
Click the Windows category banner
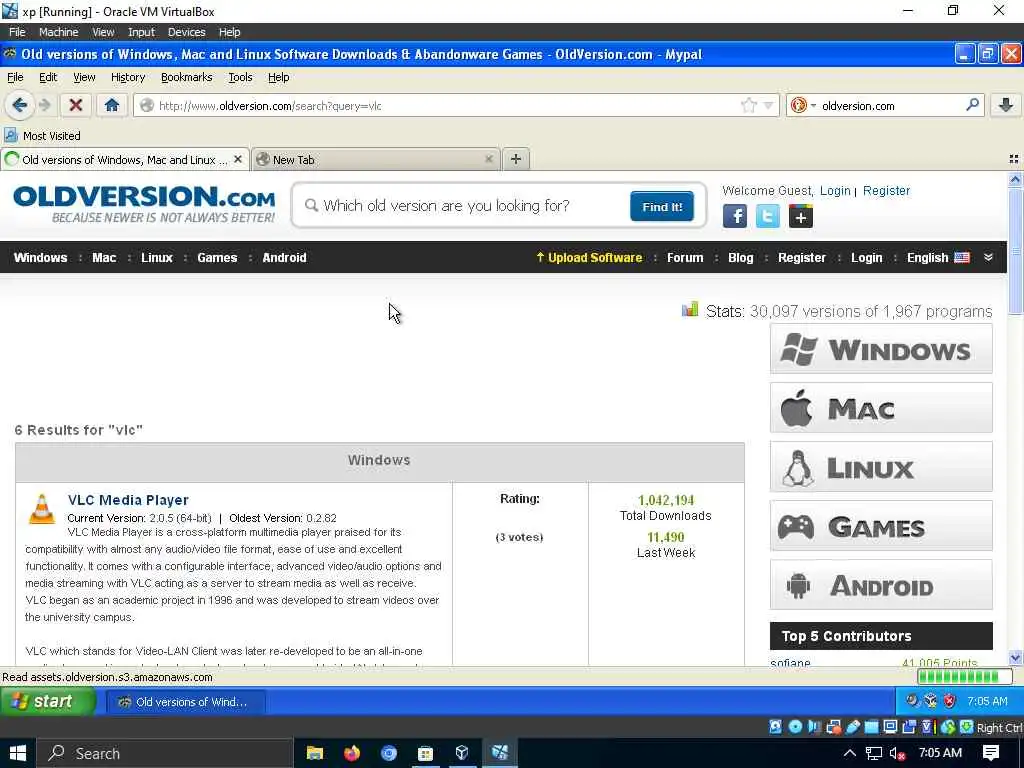[x=881, y=349]
